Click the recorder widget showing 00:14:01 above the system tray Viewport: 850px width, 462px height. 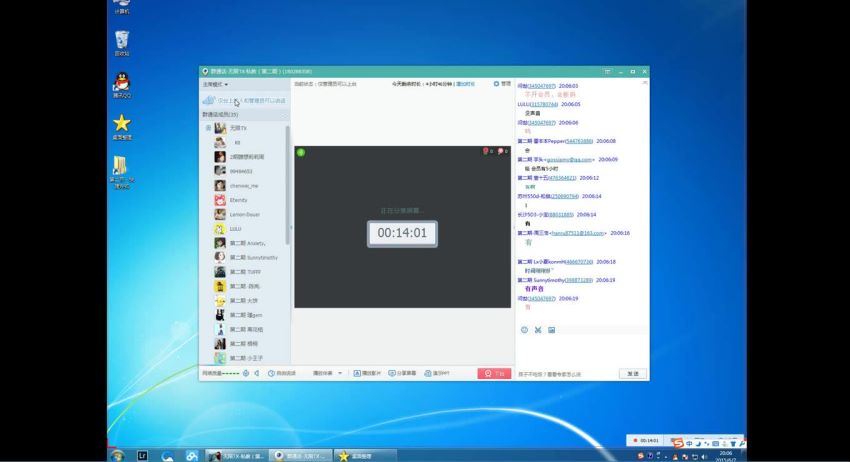[x=646, y=440]
